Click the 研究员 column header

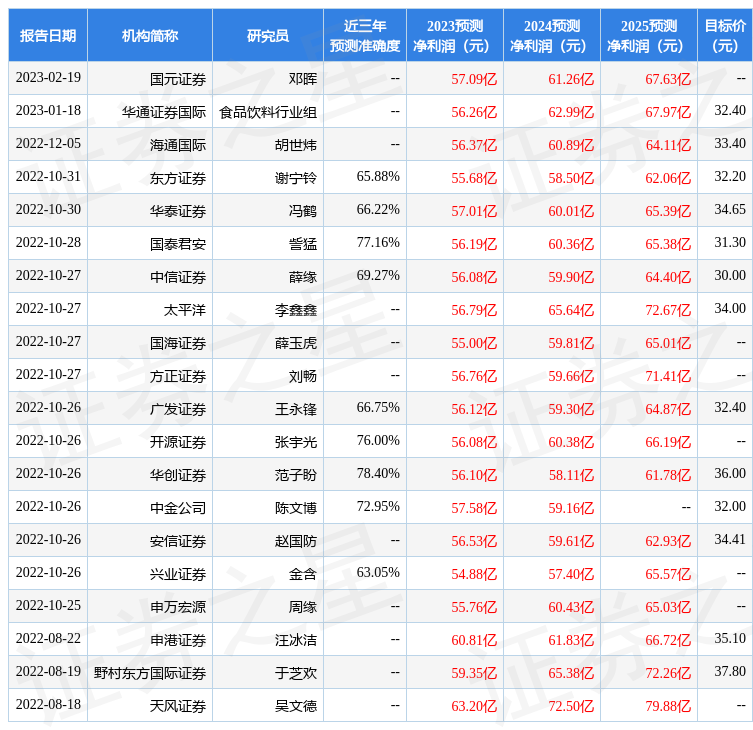268,35
